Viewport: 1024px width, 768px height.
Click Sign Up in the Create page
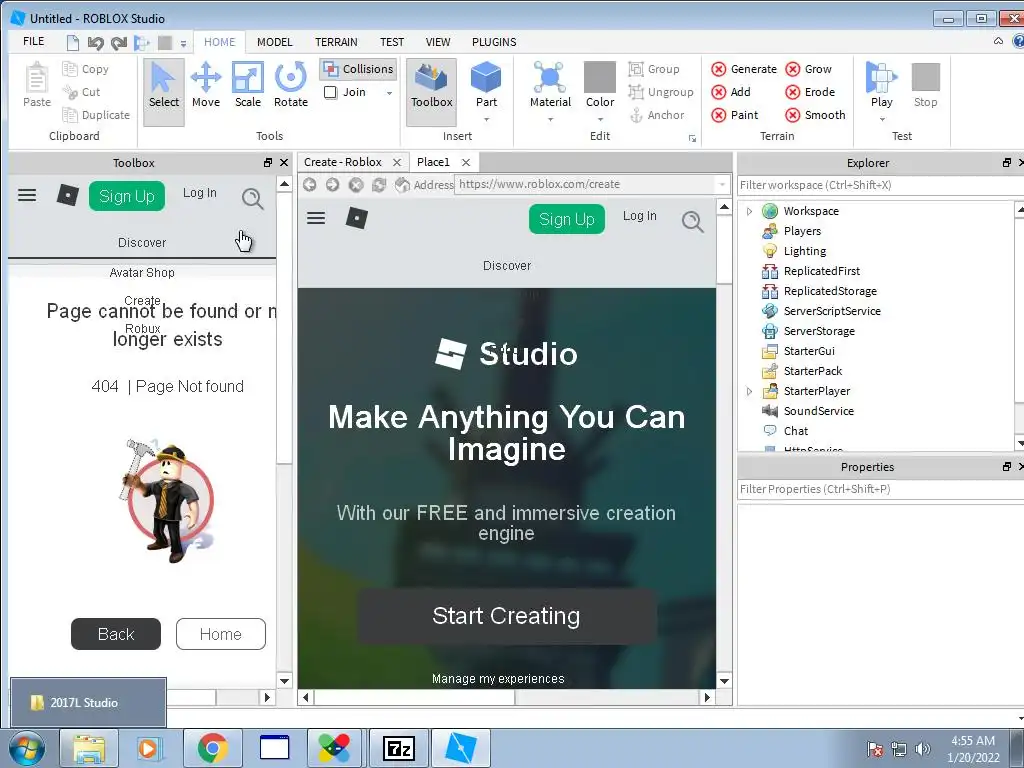(x=567, y=219)
